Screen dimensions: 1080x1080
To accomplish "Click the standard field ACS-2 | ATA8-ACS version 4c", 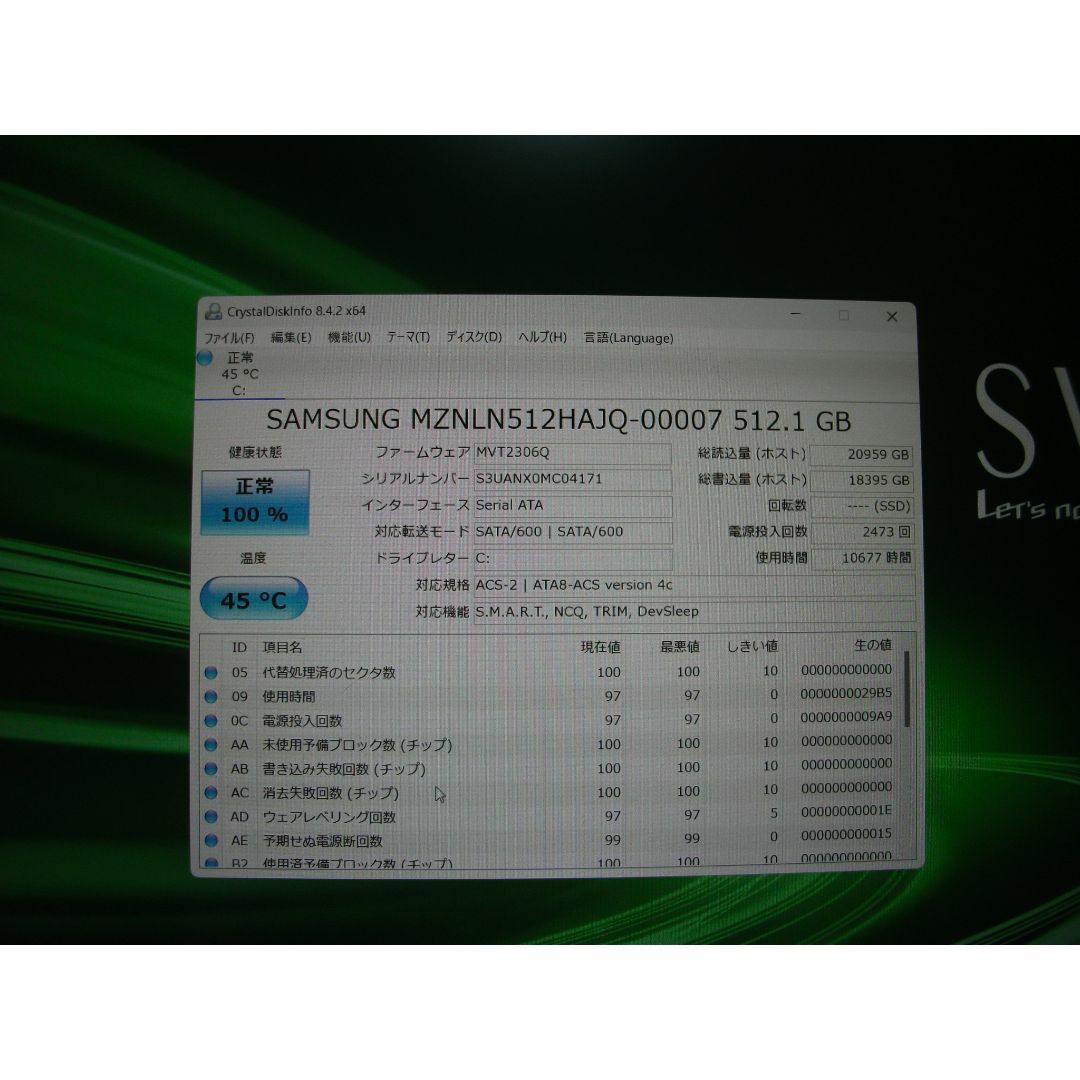I will coord(694,585).
